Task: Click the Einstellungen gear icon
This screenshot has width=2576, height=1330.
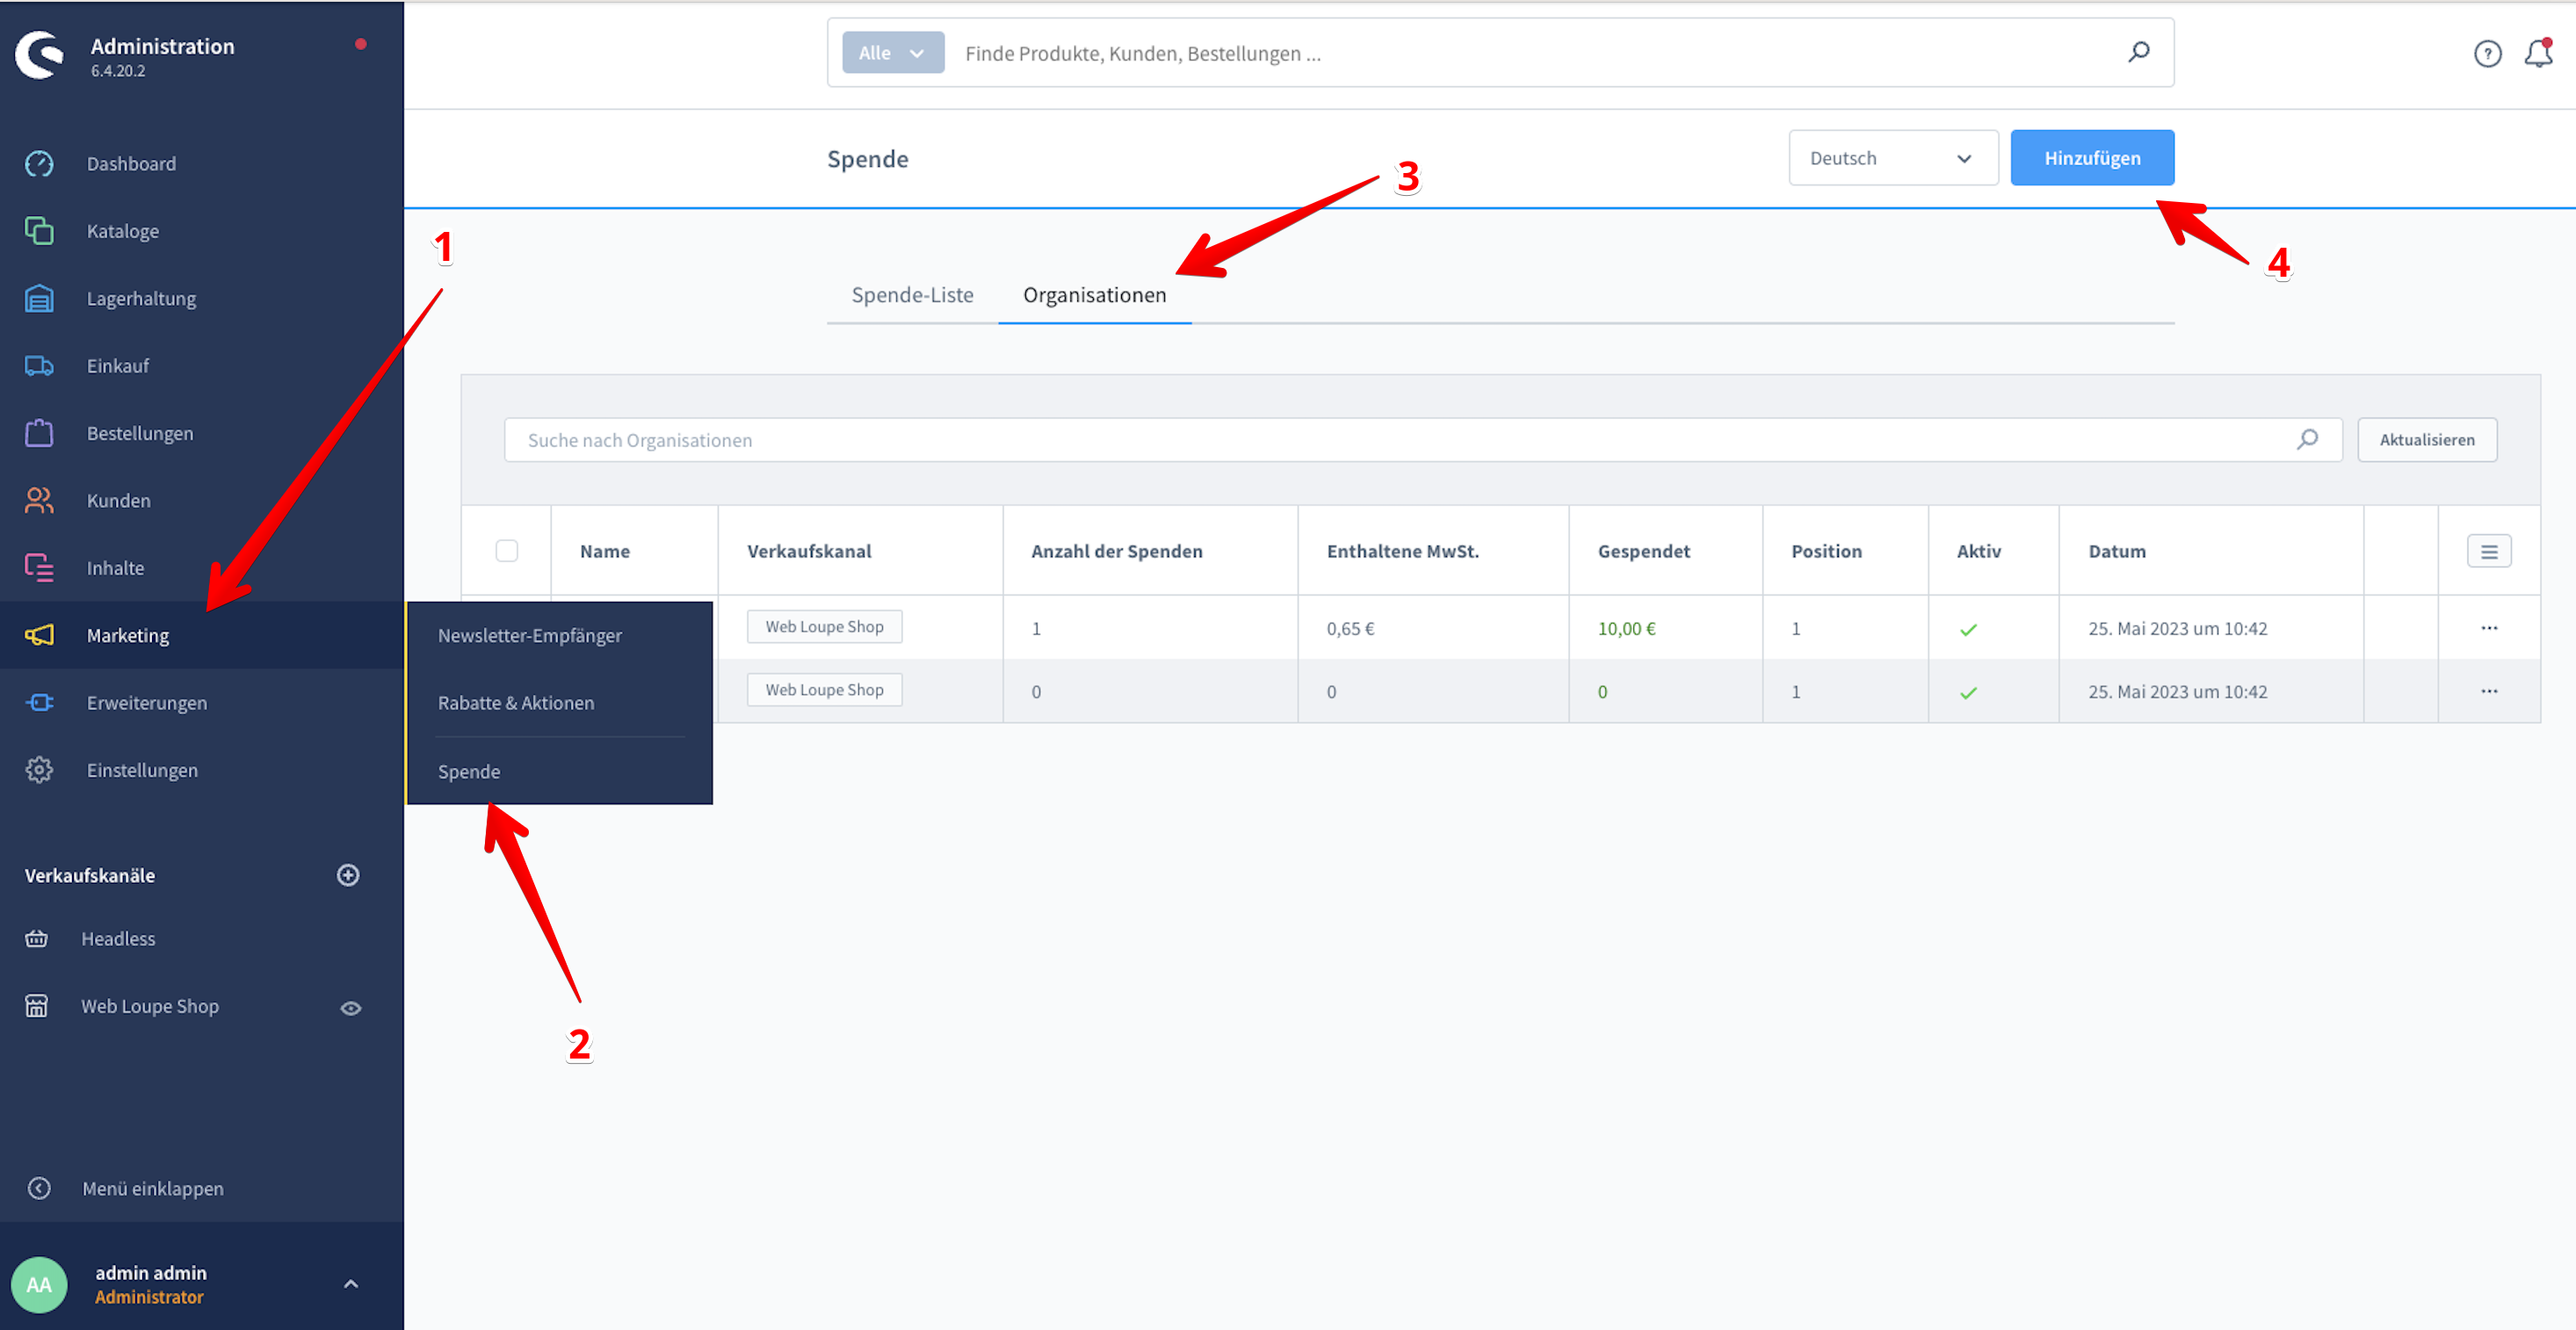Action: coord(39,770)
